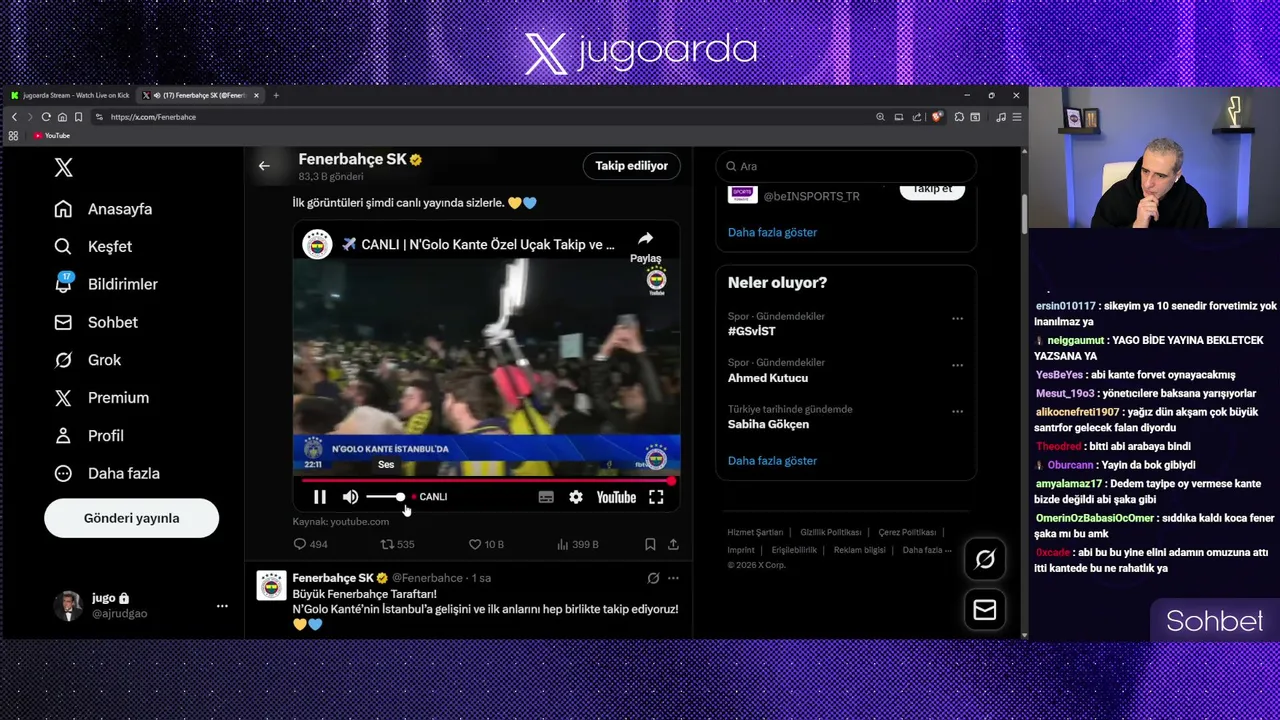The image size is (1280, 720).
Task: Open the Ahmed Kutucu trend
Action: (x=768, y=378)
